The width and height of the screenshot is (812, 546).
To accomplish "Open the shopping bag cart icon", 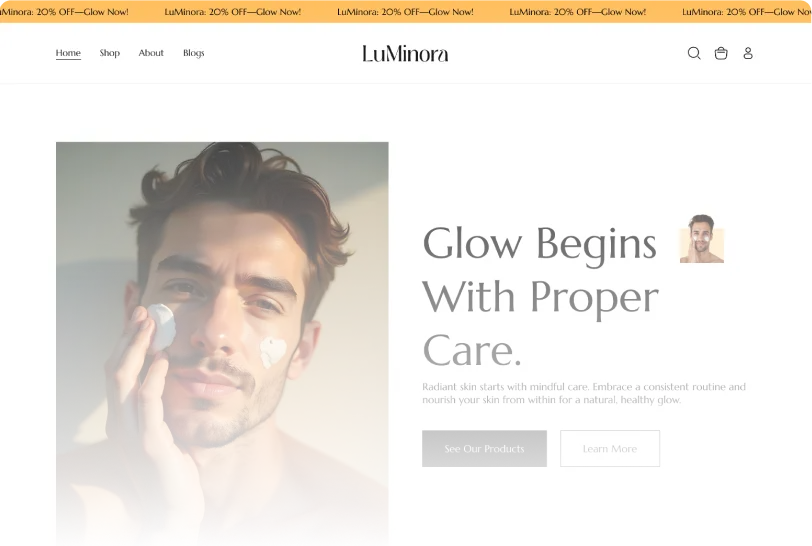I will click(721, 53).
